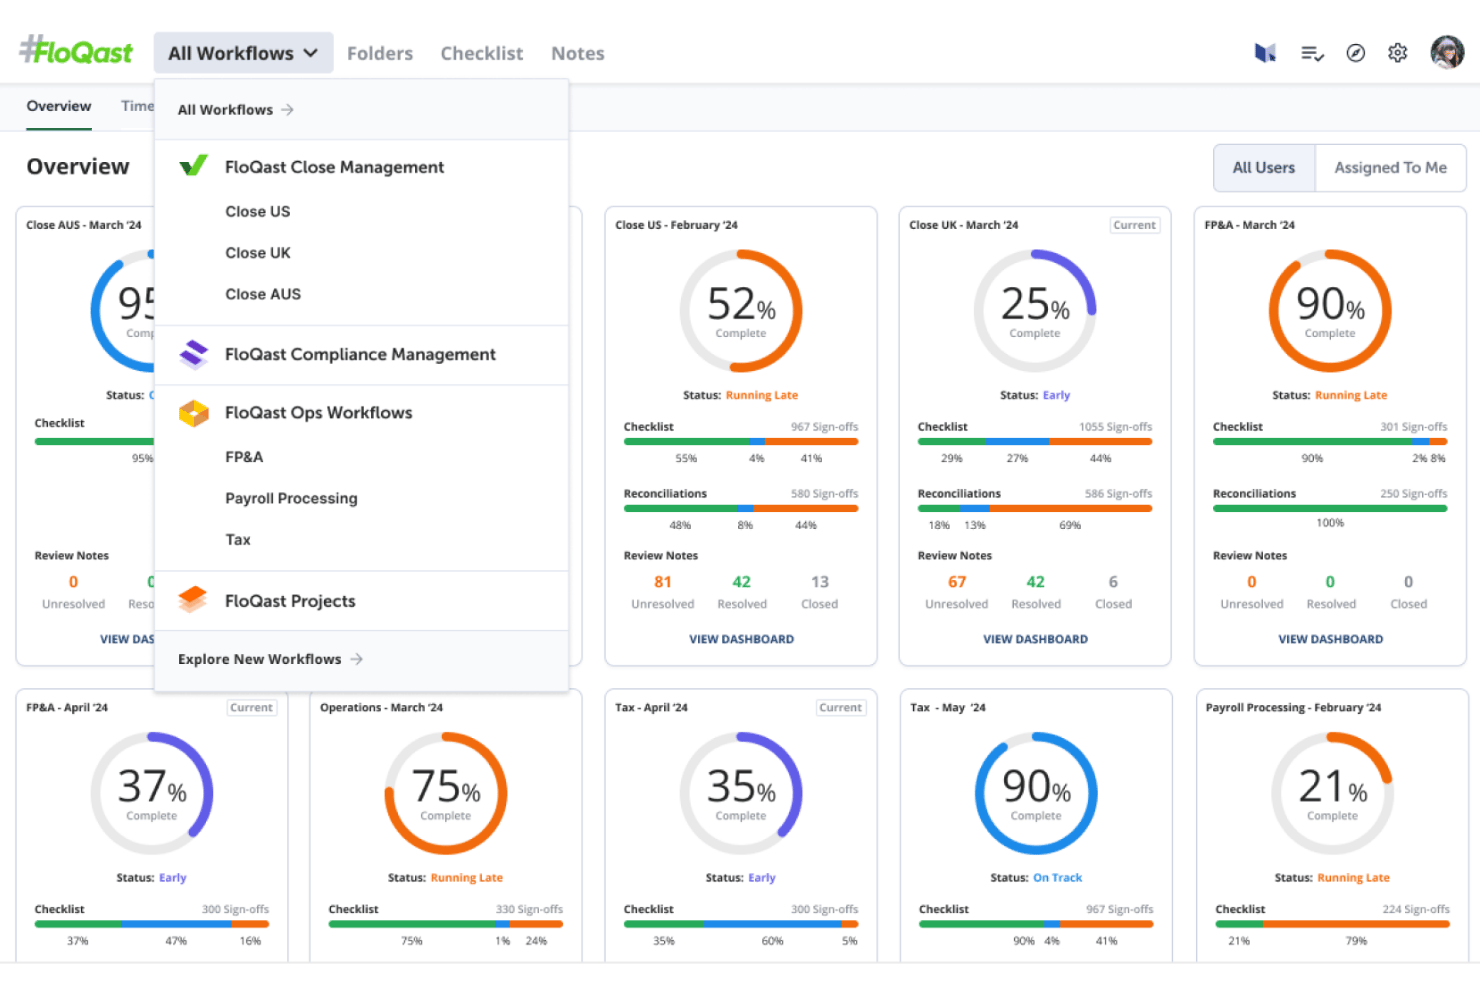Choose Payroll Processing workflow in menu
The width and height of the screenshot is (1480, 987).
(x=291, y=498)
